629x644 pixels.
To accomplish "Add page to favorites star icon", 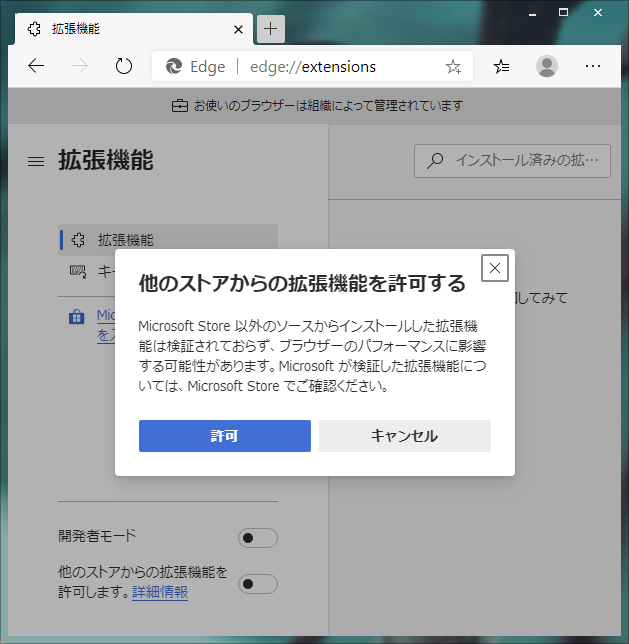I will (453, 66).
